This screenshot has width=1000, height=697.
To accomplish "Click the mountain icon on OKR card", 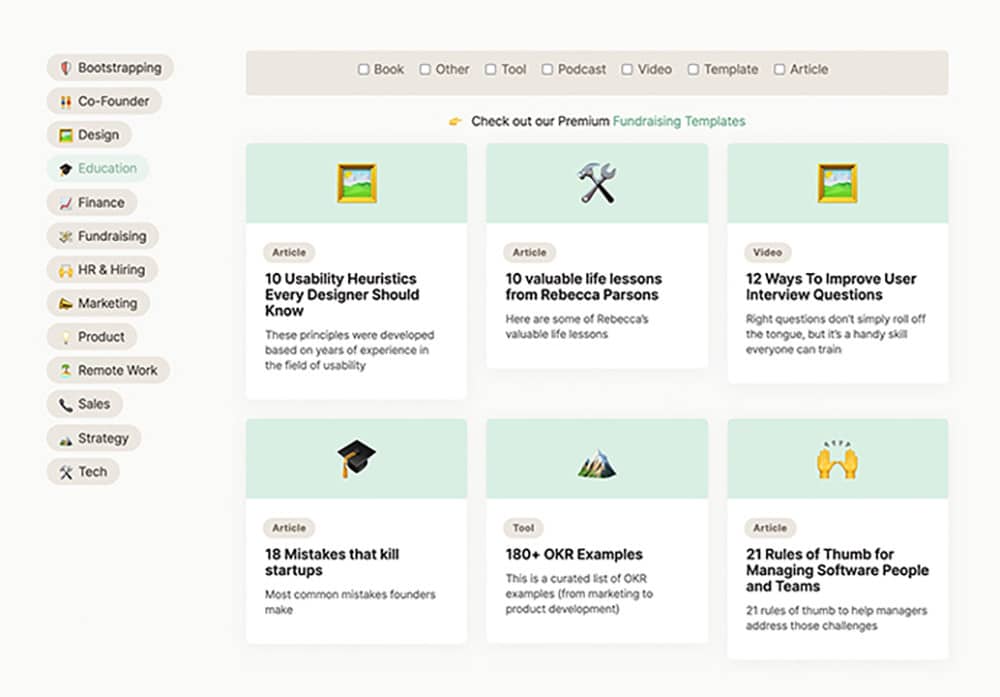I will click(x=597, y=462).
